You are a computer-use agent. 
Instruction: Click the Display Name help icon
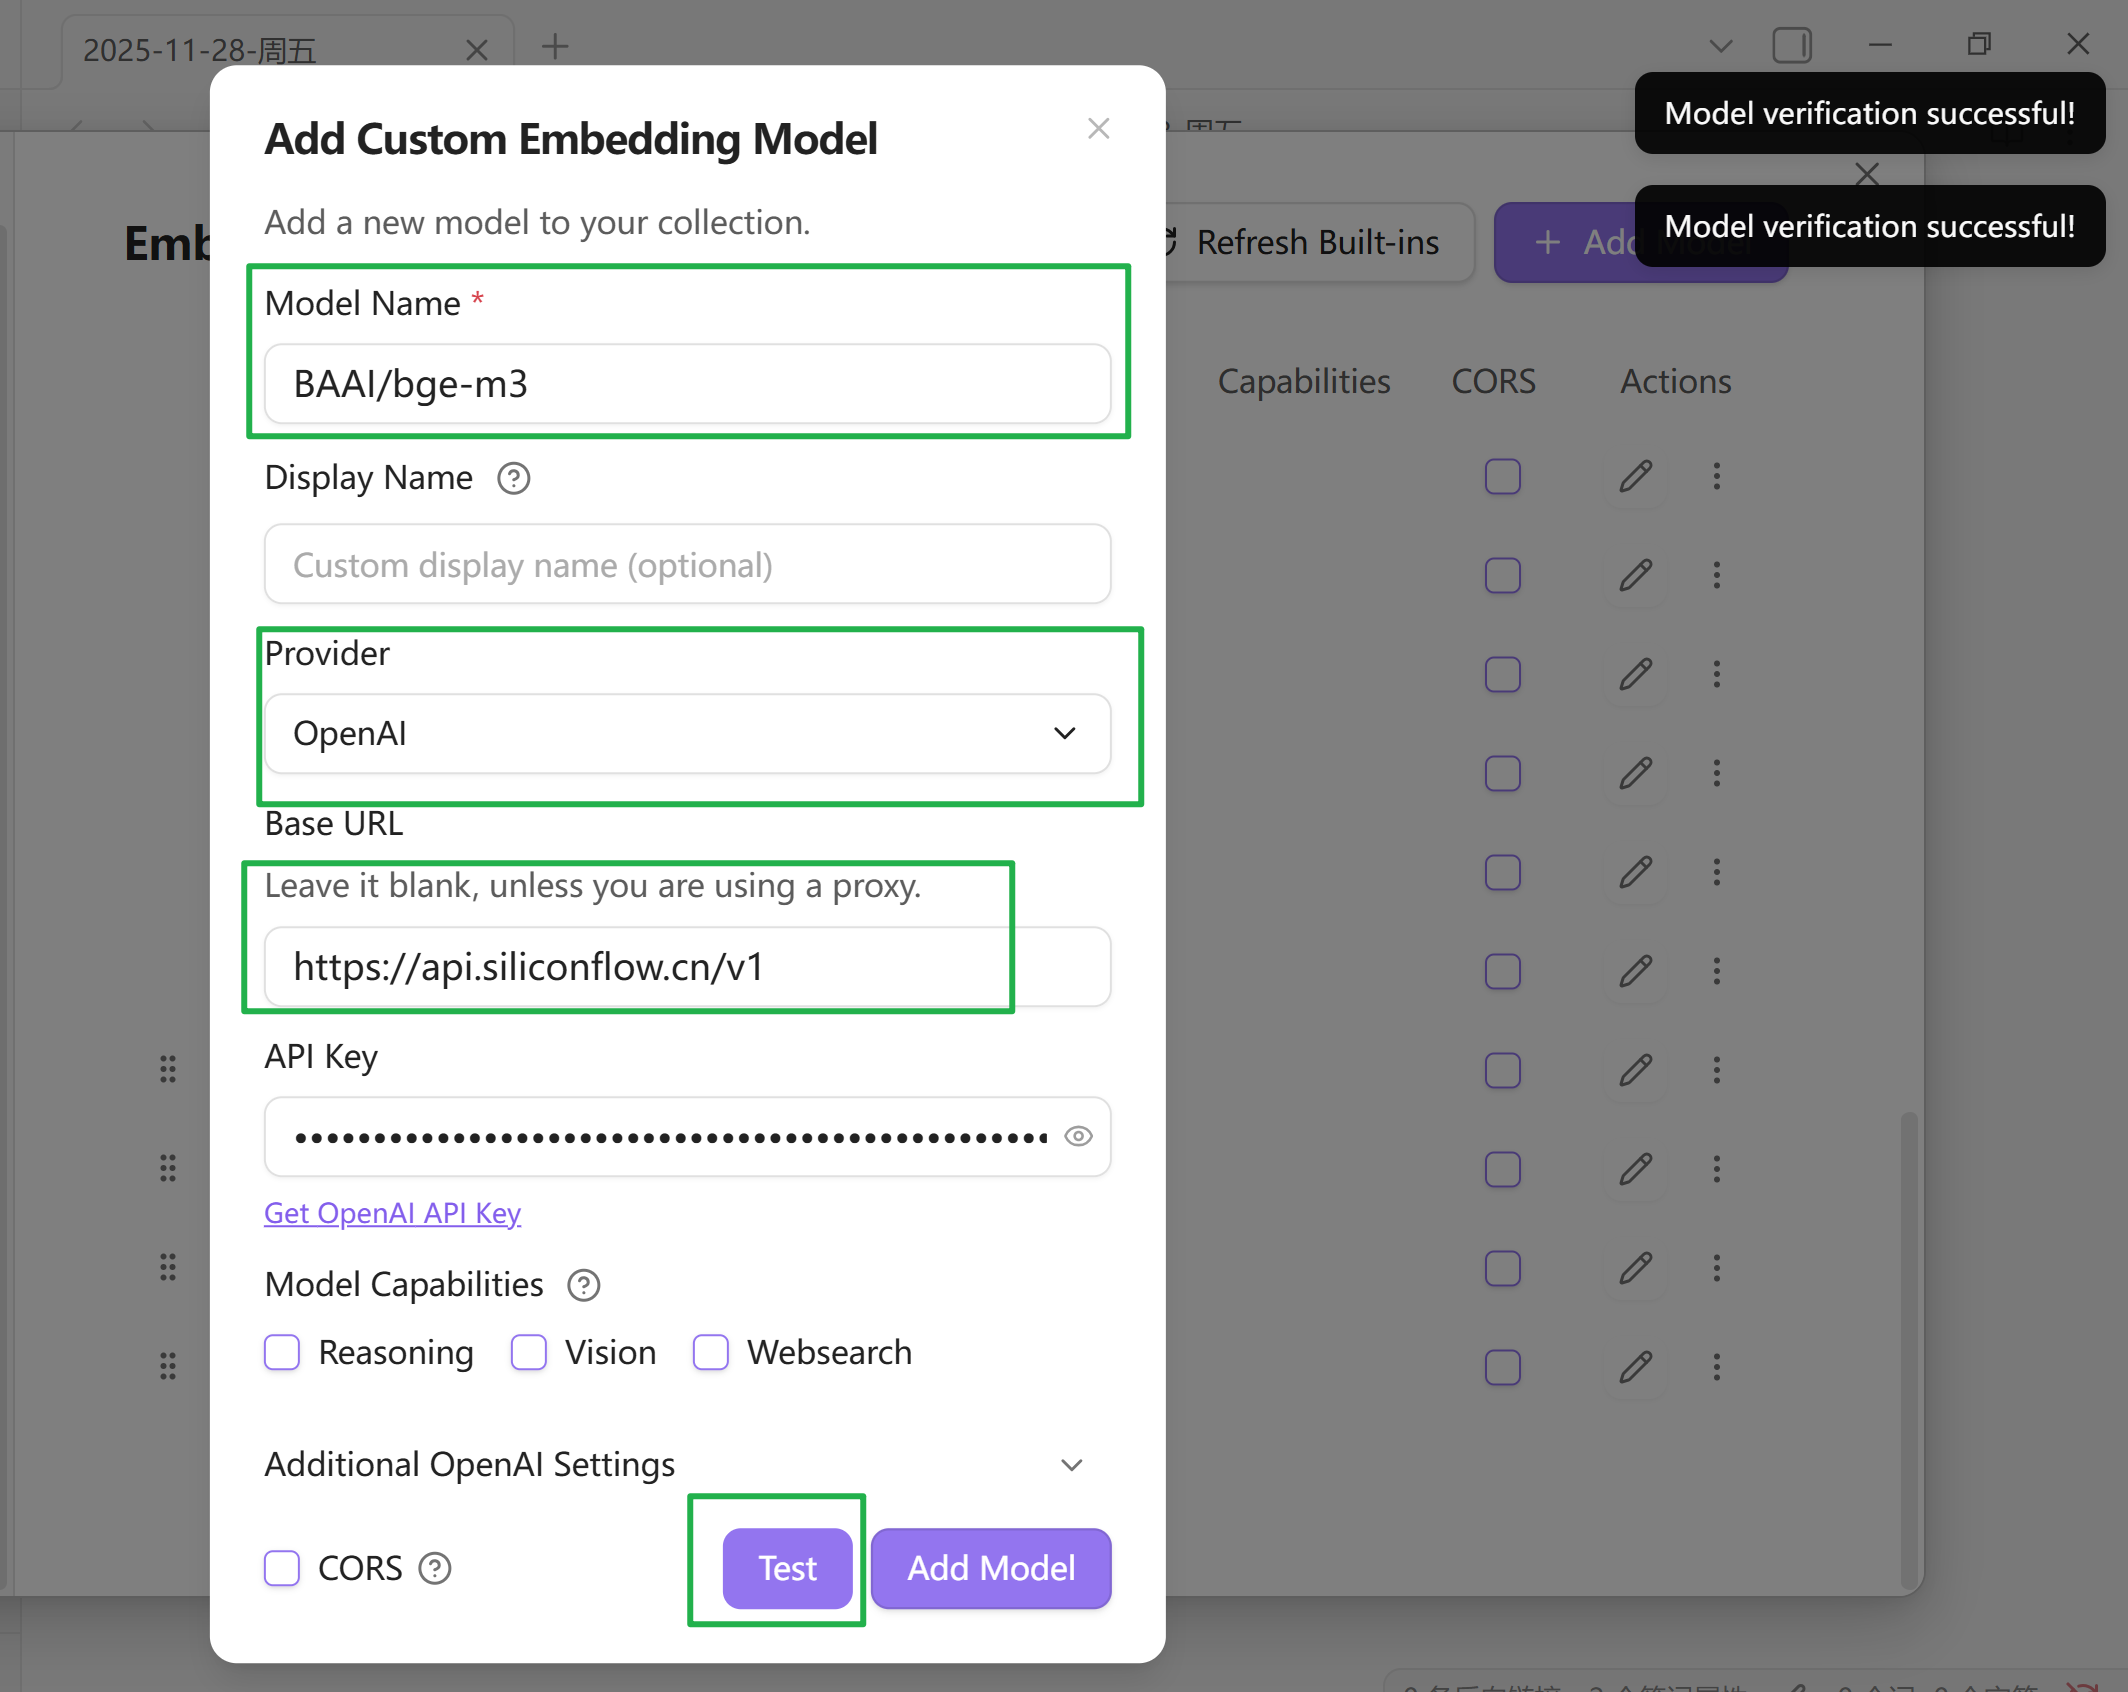click(514, 479)
